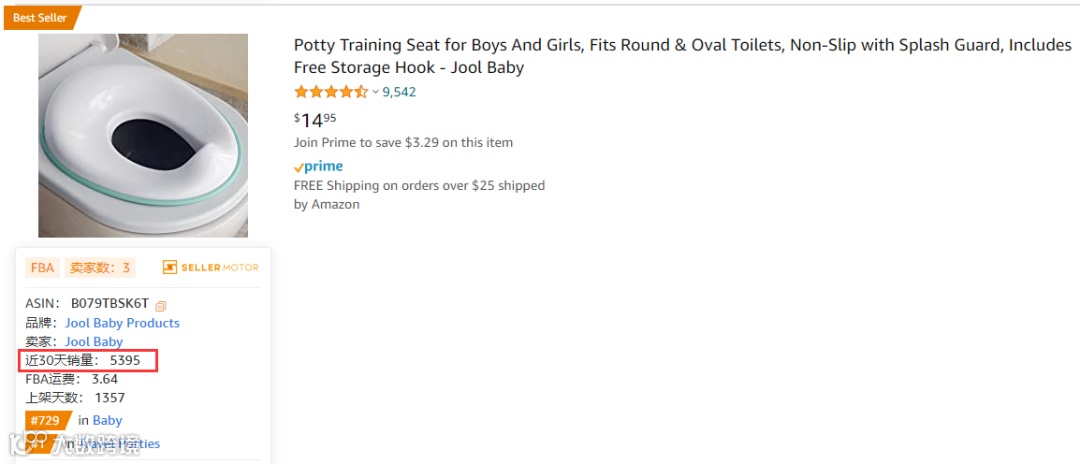Expand the rating breakdown chevron
The image size is (1080, 464).
pos(376,93)
